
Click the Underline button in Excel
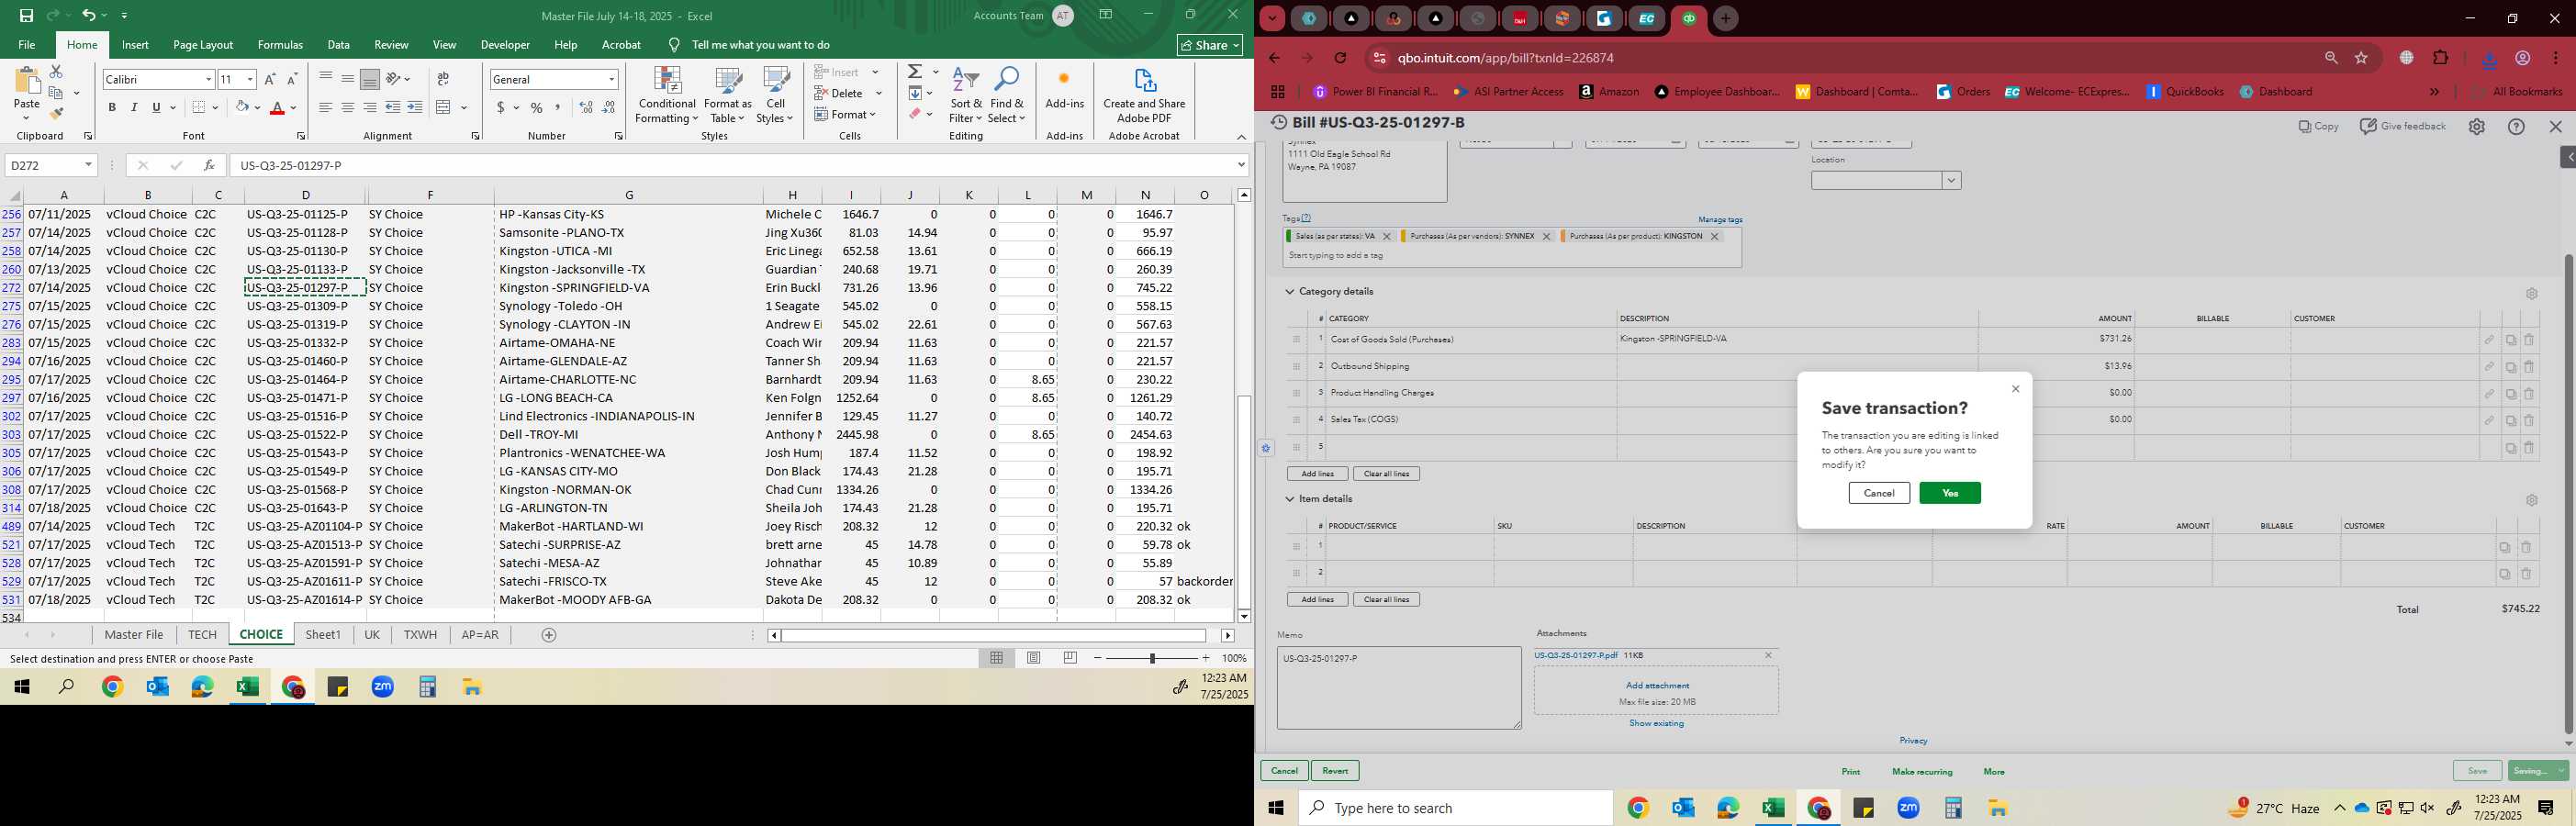156,108
